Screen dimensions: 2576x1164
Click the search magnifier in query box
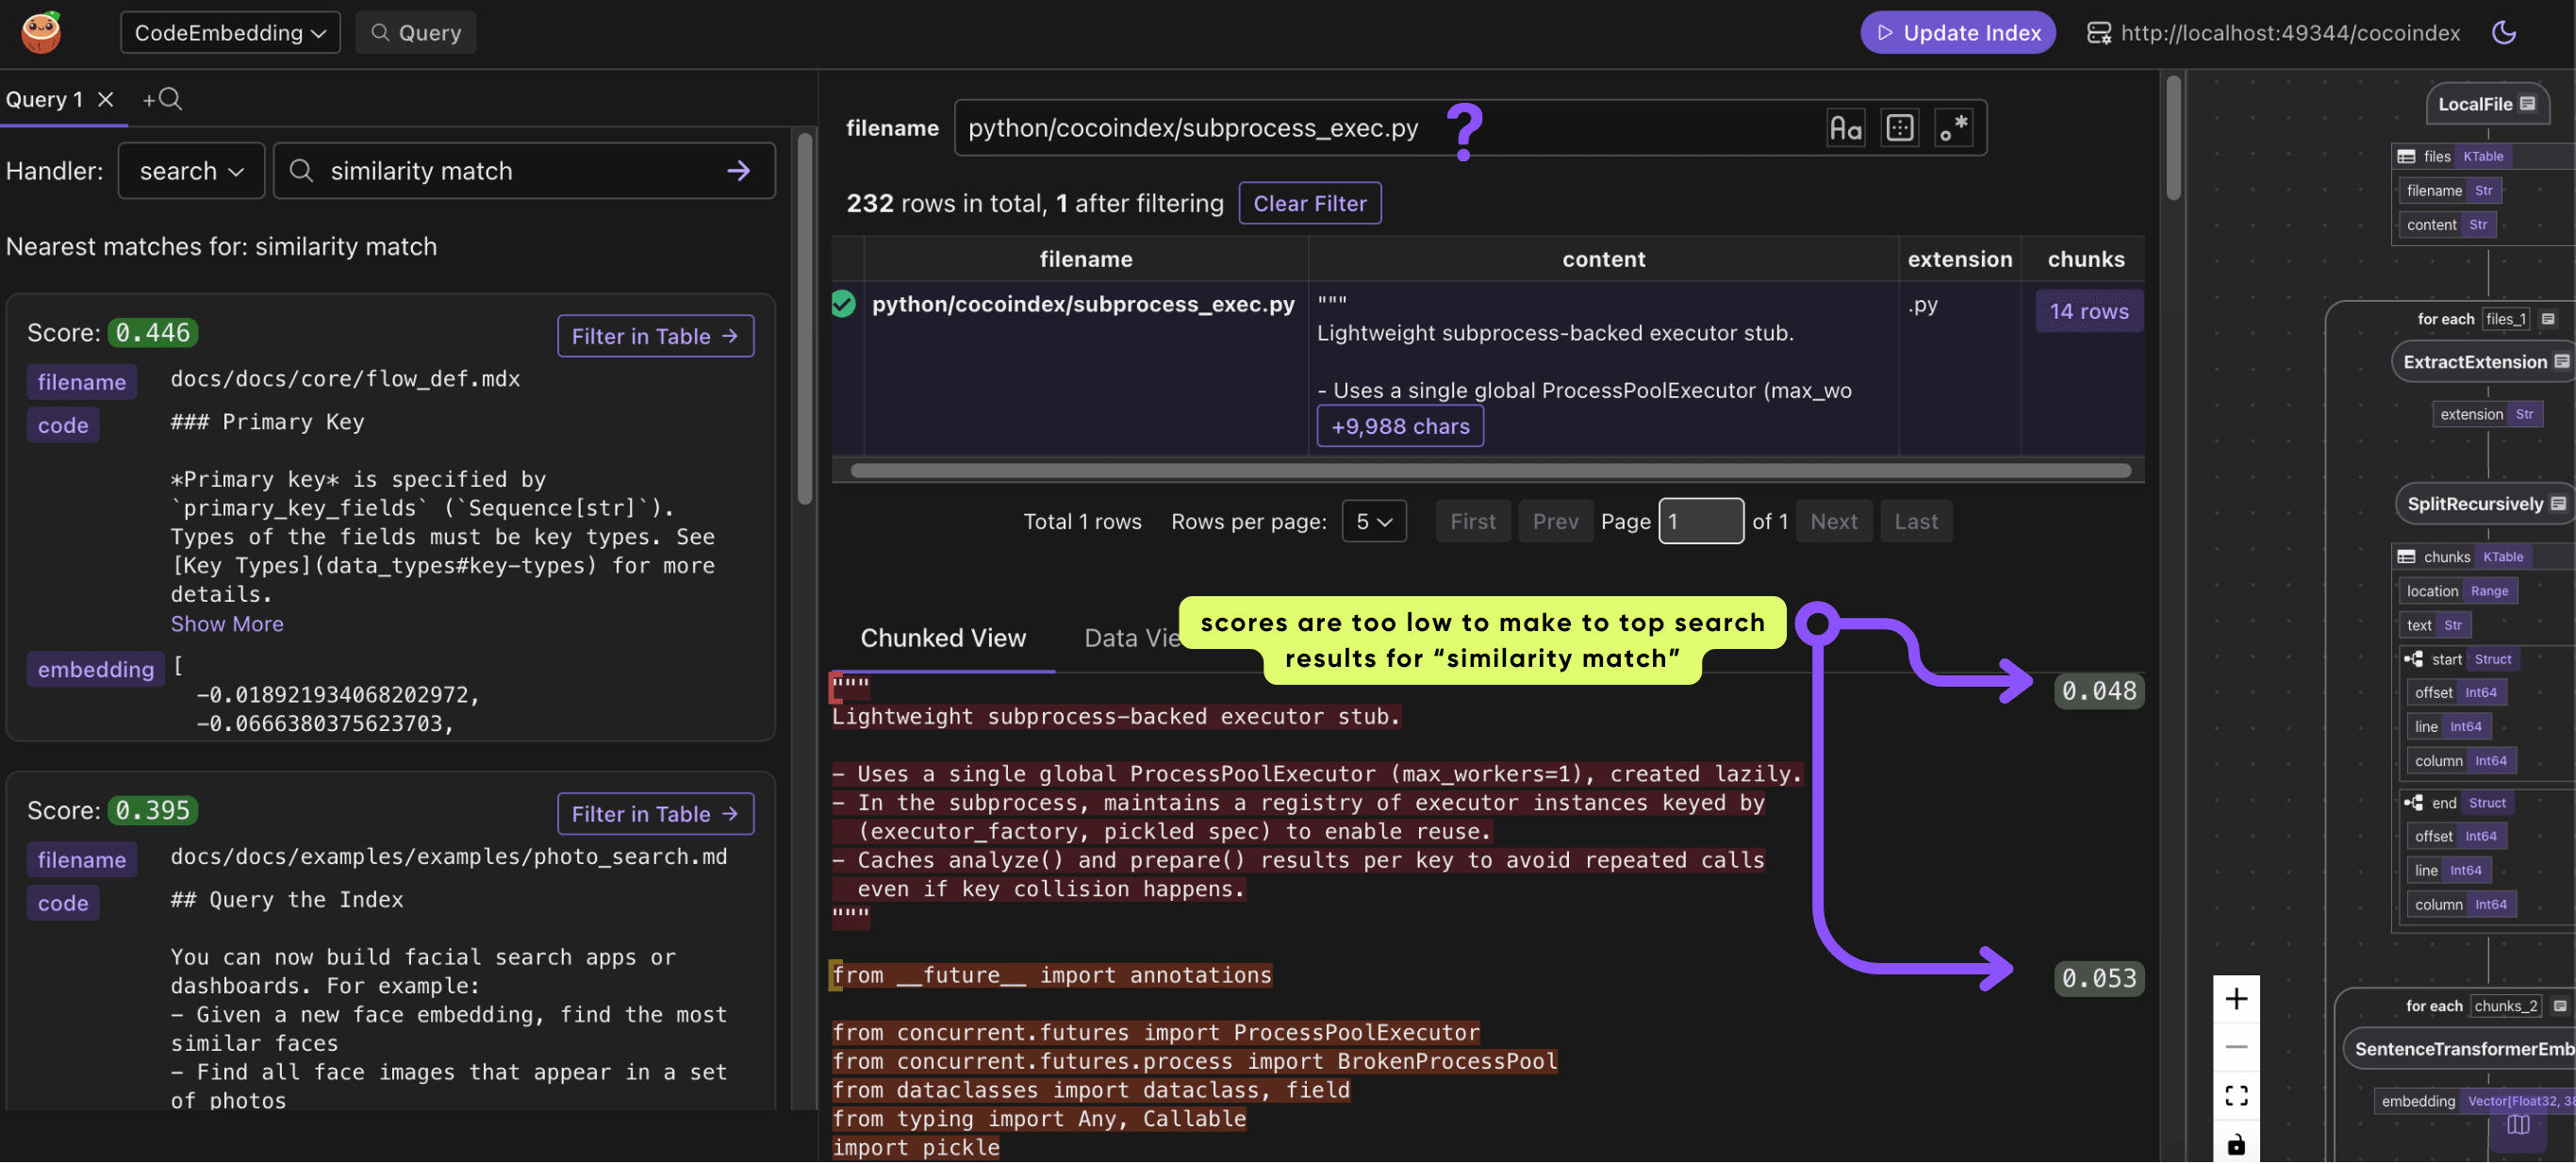[x=300, y=171]
